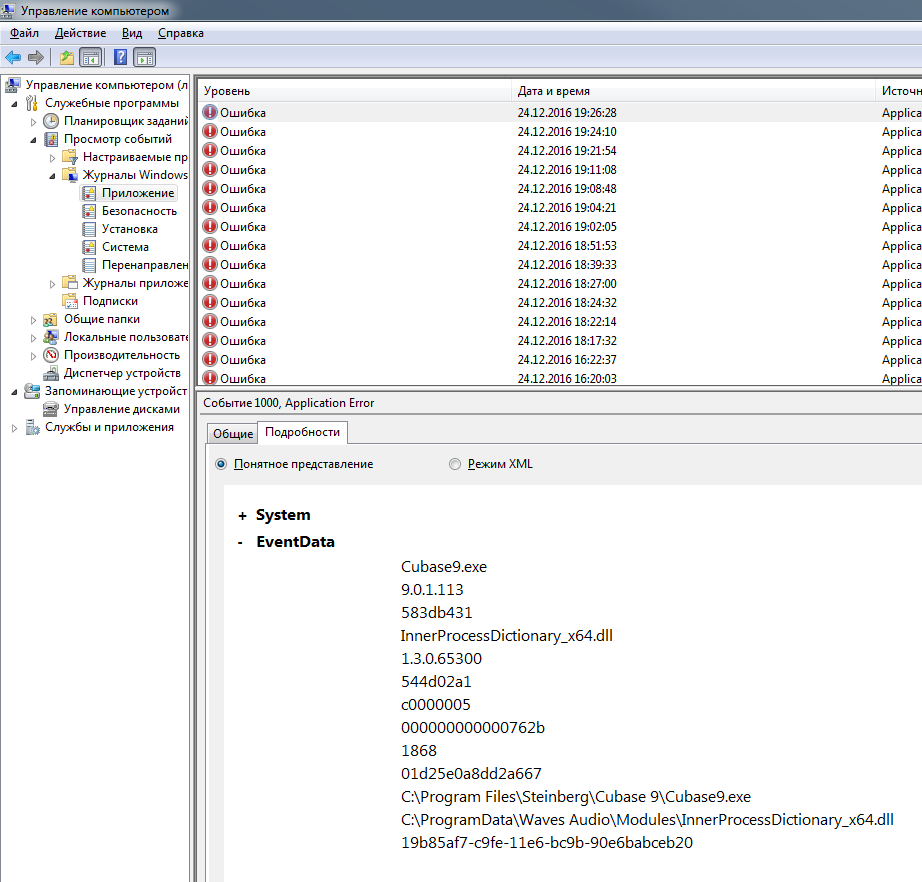Open the Система log icon
Screen dimensions: 922x882
click(x=89, y=247)
